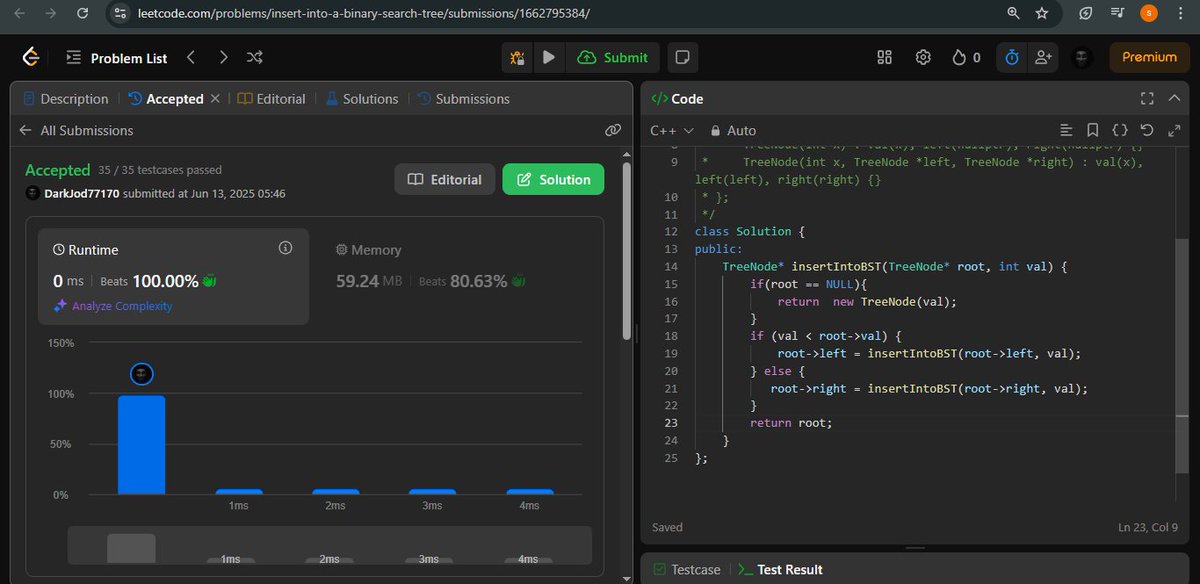Click the submission panel vertical scrollbar
The image size is (1200, 584).
[x=627, y=250]
